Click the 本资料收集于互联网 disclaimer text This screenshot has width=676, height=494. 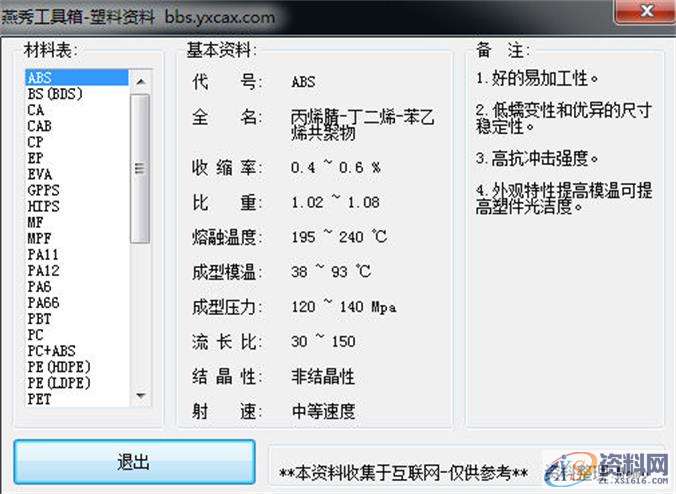coord(403,473)
